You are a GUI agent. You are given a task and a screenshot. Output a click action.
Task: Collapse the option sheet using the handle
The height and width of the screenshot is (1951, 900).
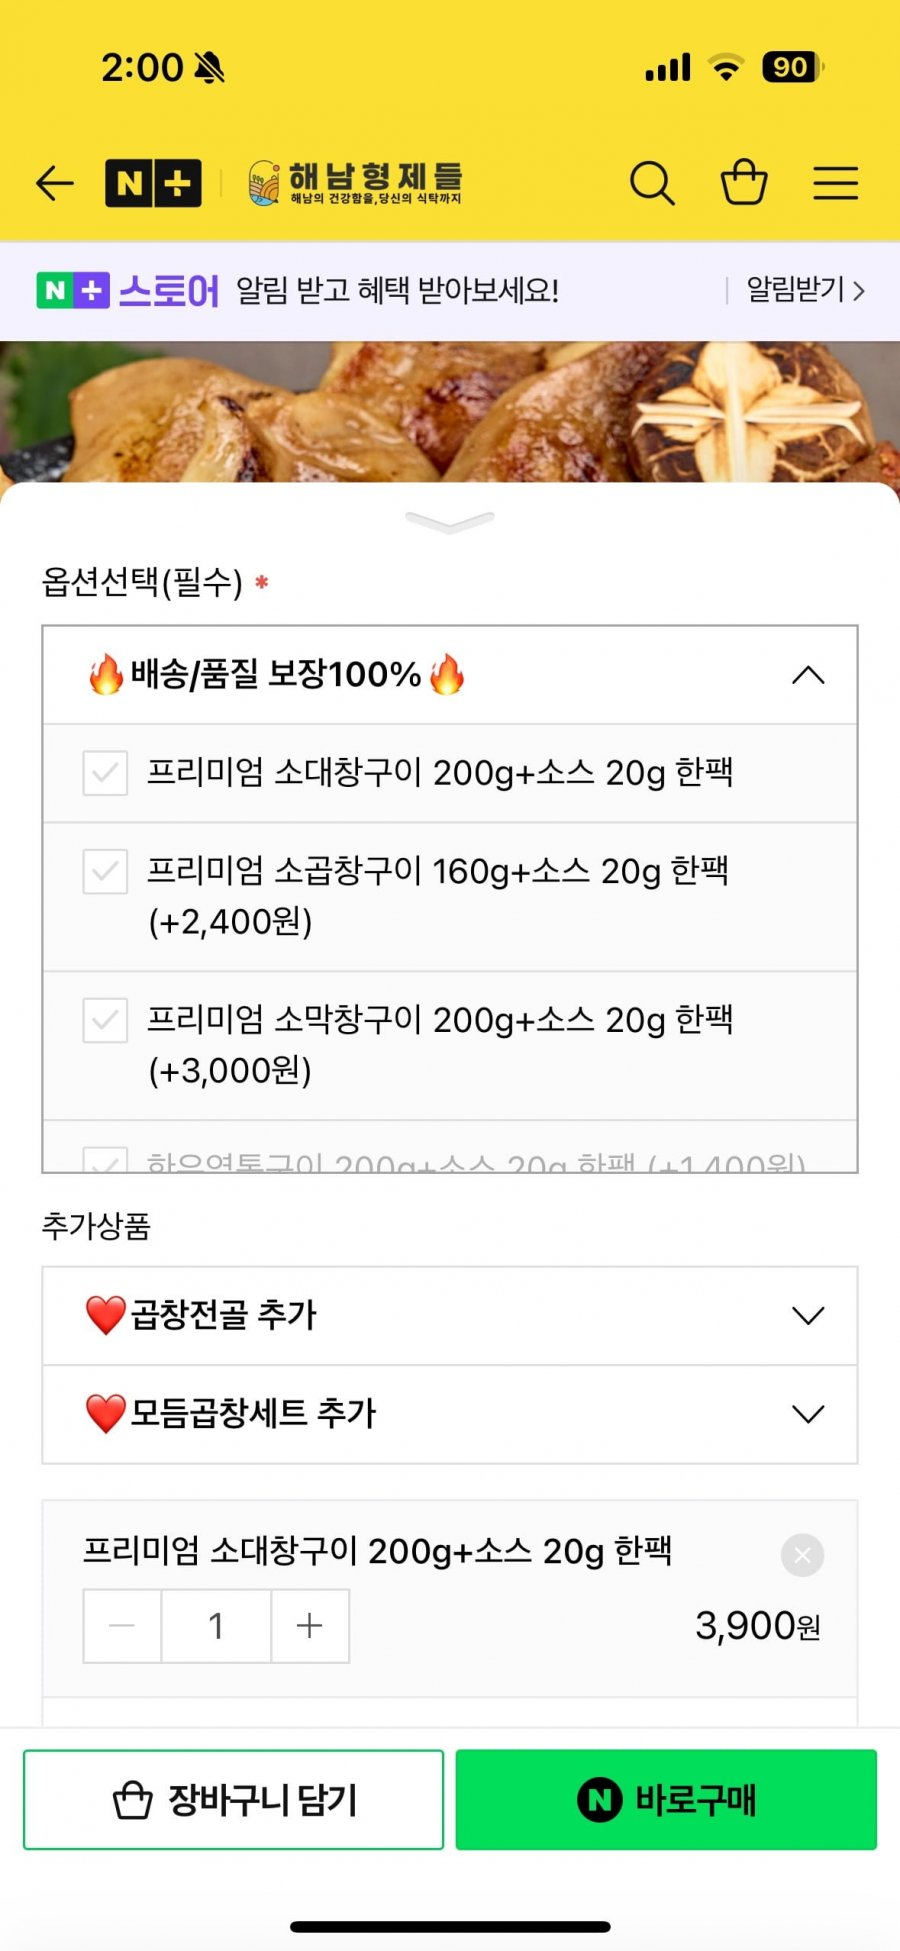click(450, 521)
